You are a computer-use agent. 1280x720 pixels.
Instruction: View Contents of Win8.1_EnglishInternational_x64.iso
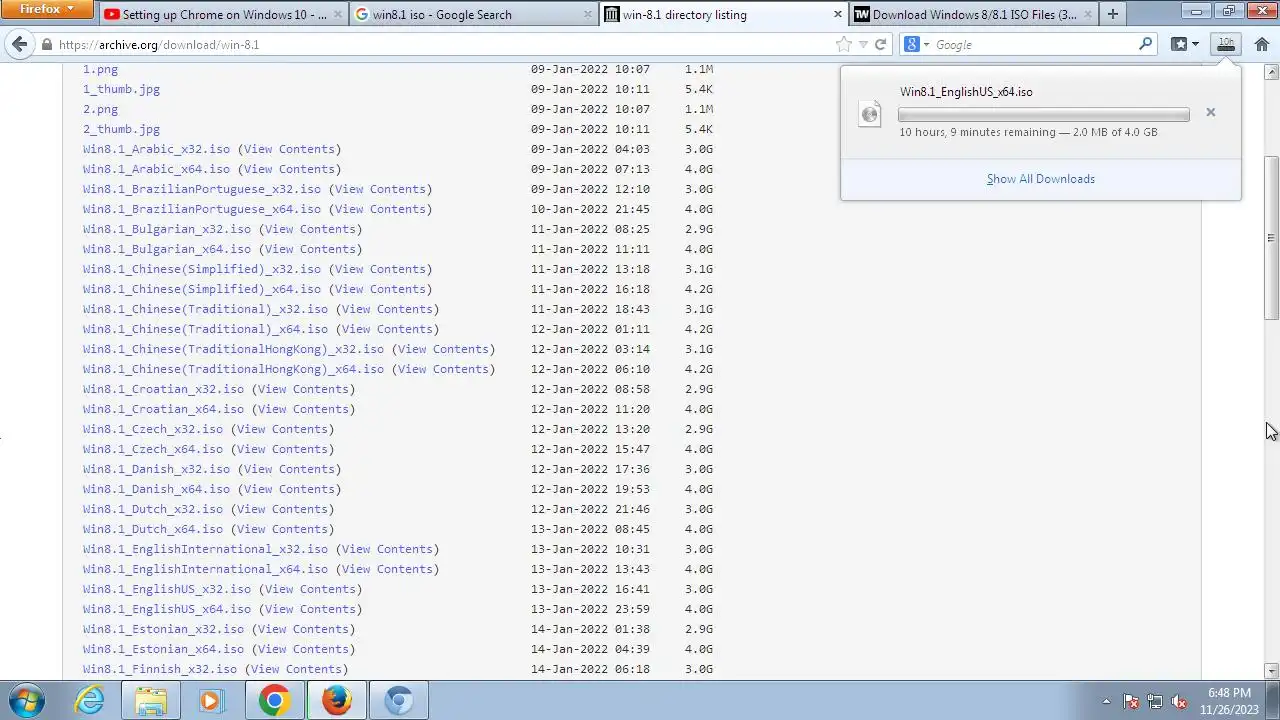387,569
